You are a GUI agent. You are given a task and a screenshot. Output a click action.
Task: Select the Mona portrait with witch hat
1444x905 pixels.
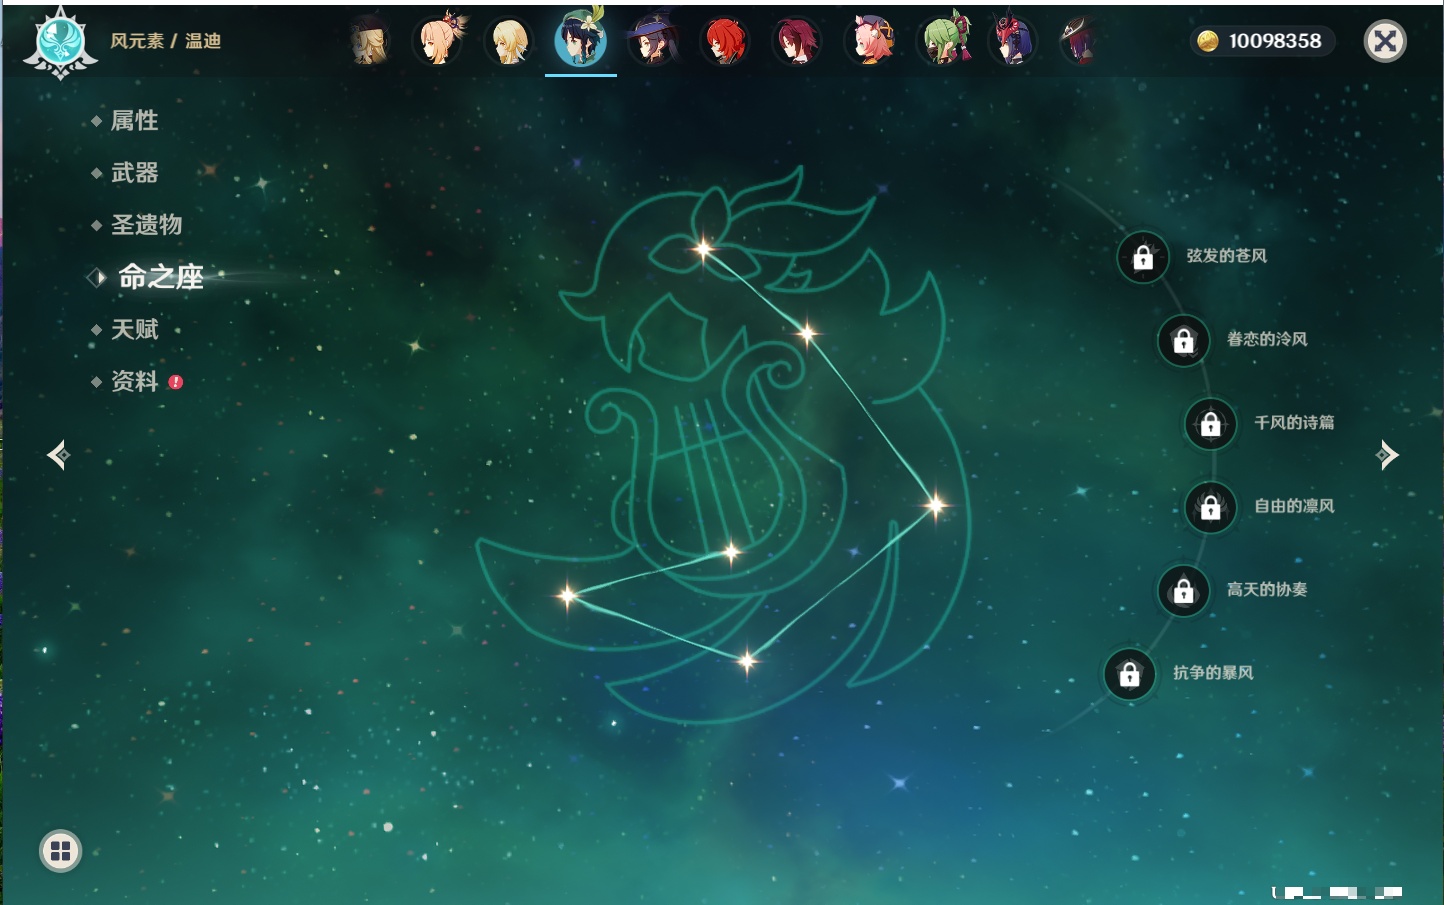tap(653, 41)
